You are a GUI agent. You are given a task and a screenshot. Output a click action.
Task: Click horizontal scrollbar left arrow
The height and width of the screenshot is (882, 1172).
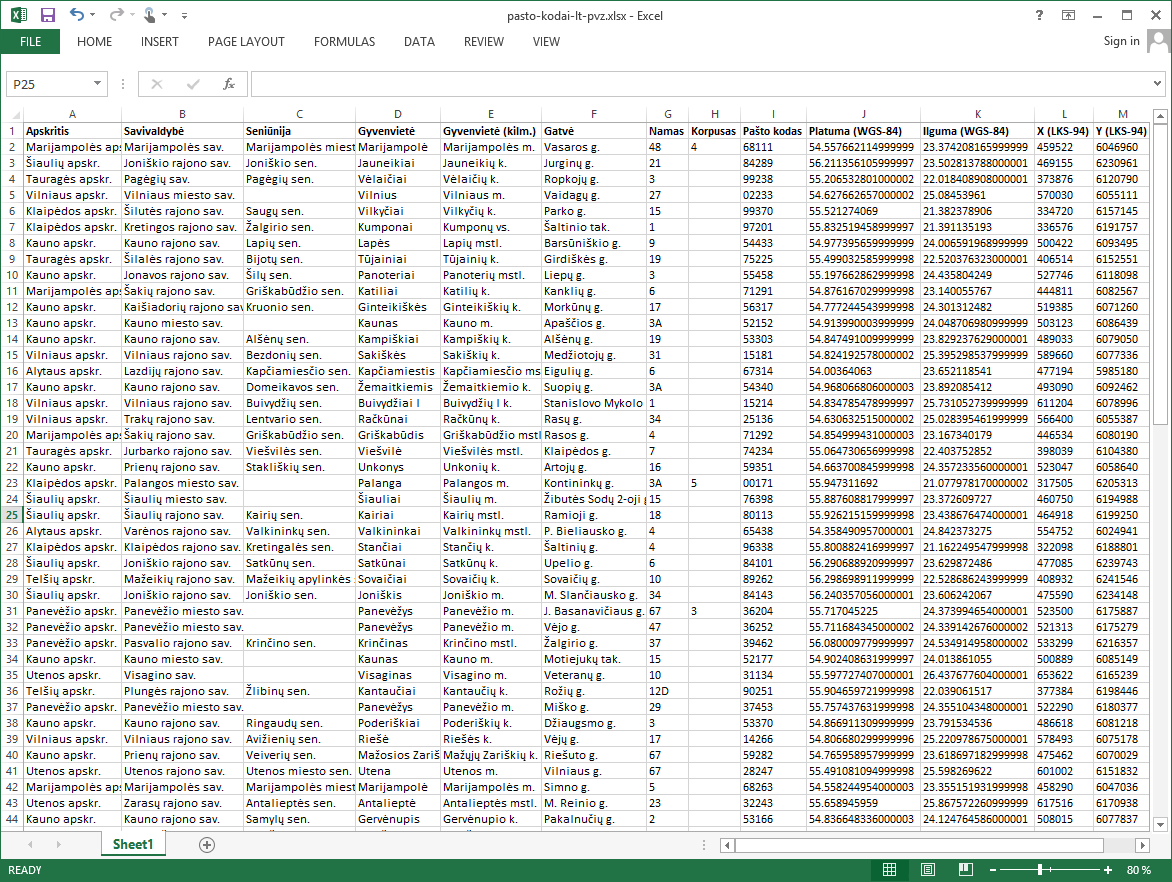727,845
